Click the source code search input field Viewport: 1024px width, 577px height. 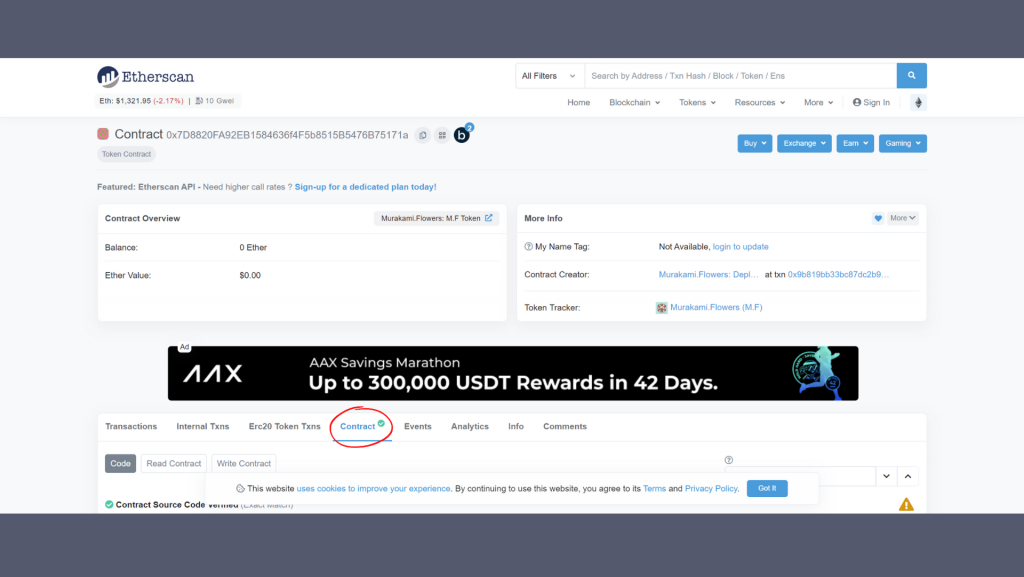[x=800, y=476]
